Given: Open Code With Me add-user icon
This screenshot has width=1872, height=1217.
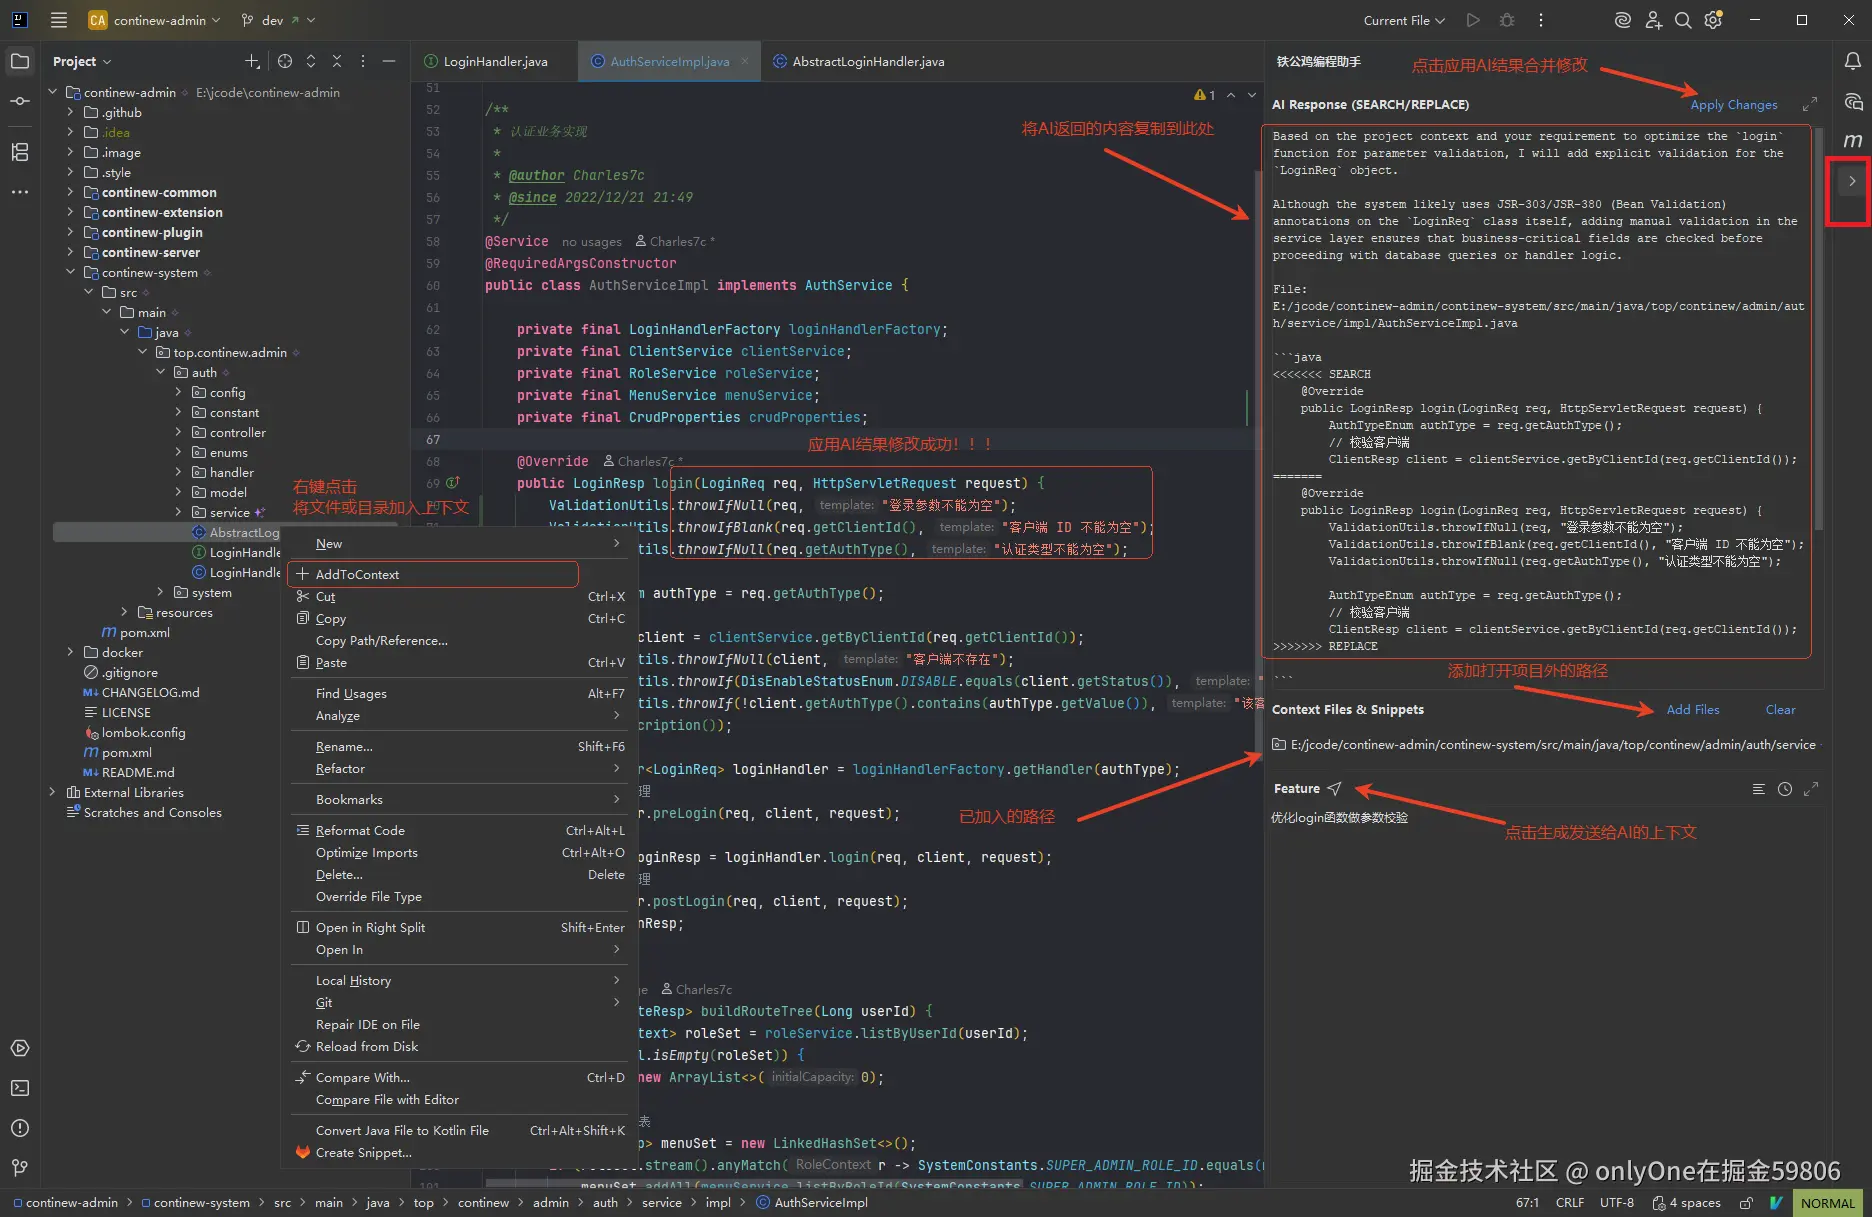Looking at the screenshot, I should coord(1653,20).
